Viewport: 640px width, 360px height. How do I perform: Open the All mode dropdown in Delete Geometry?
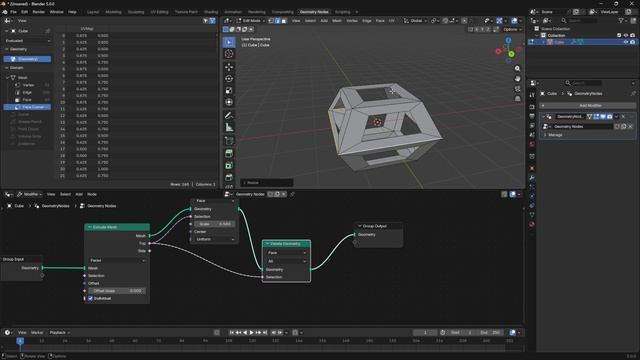[x=286, y=261]
